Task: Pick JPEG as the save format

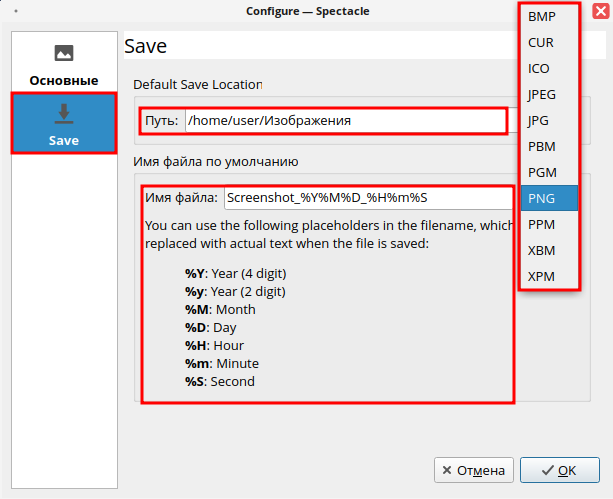Action: click(x=542, y=95)
